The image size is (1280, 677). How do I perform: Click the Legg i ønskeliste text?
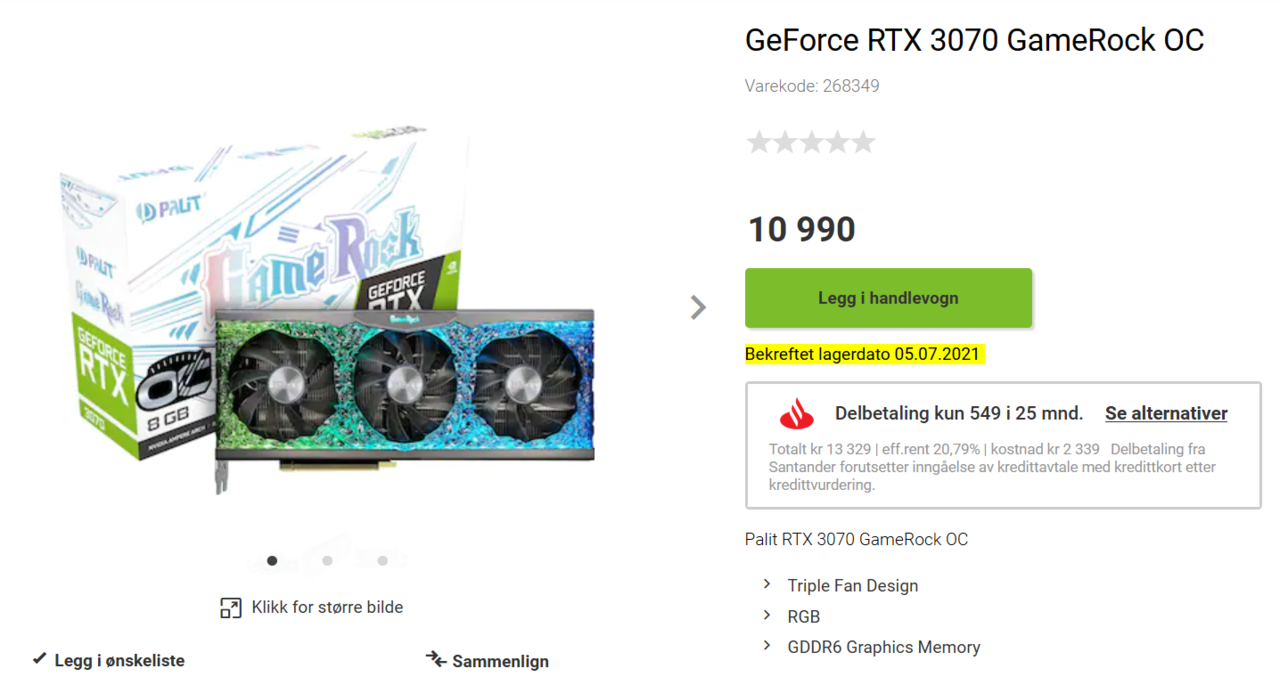tap(119, 660)
